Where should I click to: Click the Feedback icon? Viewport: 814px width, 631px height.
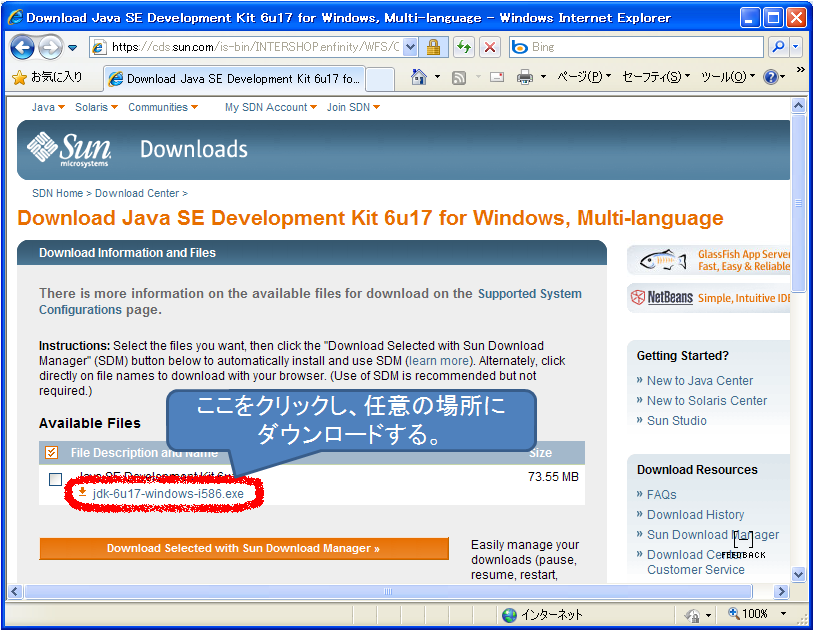(x=743, y=543)
